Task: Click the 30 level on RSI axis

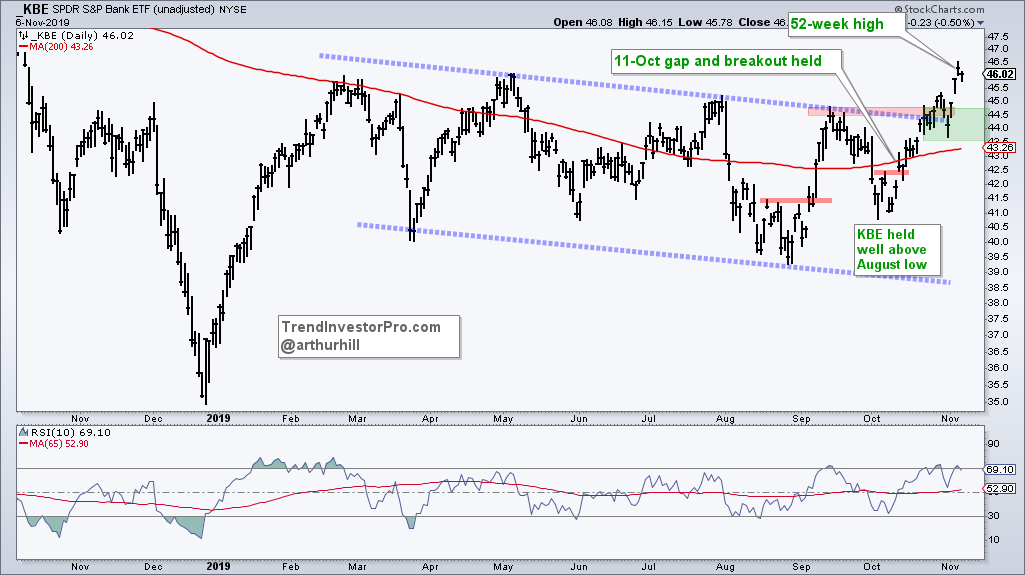Action: point(994,516)
